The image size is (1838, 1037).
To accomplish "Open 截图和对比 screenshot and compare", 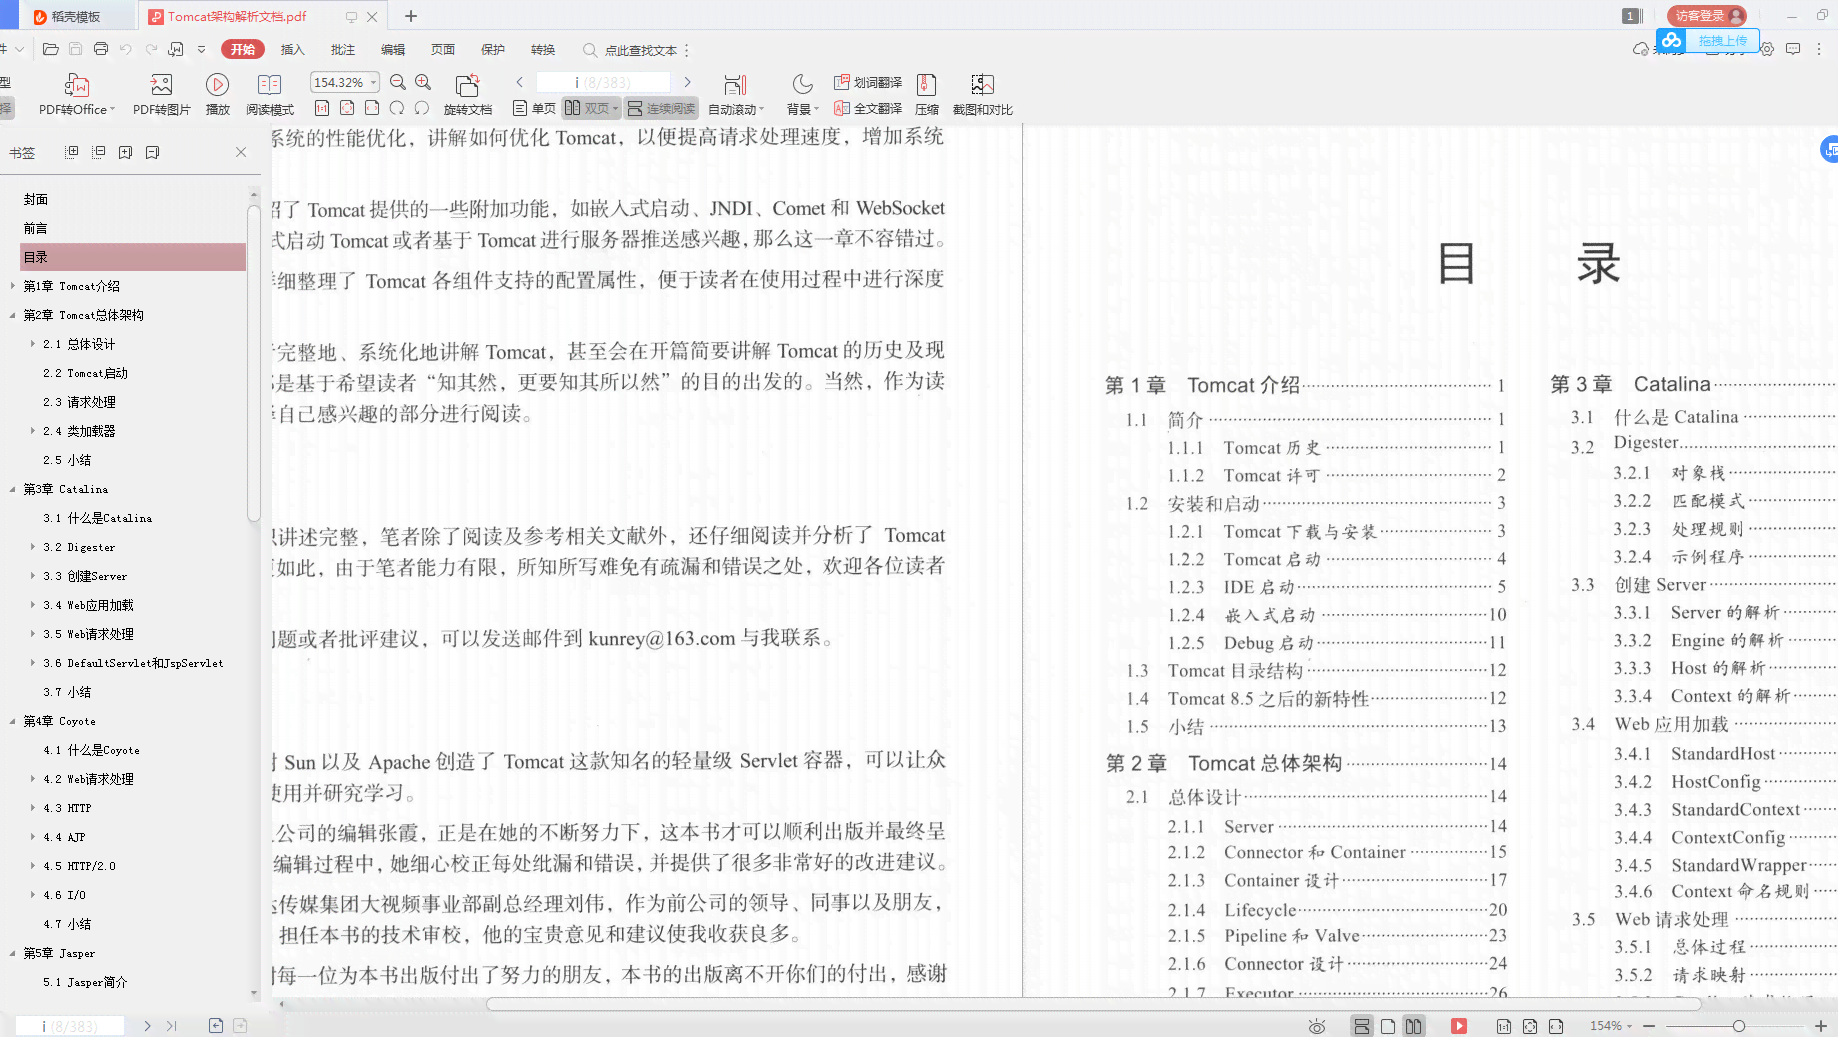I will pyautogui.click(x=982, y=95).
